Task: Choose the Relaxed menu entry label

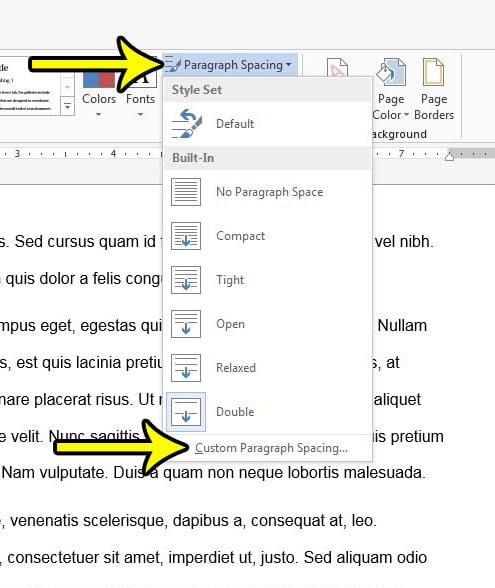Action: tap(236, 368)
